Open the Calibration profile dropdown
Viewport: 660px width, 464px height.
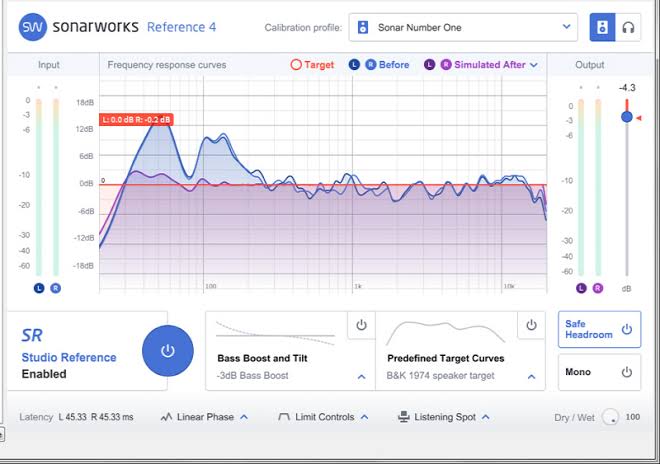pos(463,27)
